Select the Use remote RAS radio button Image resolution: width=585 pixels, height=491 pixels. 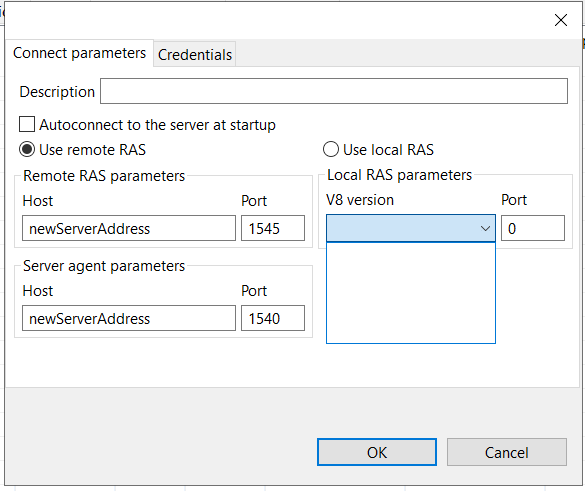pos(27,149)
